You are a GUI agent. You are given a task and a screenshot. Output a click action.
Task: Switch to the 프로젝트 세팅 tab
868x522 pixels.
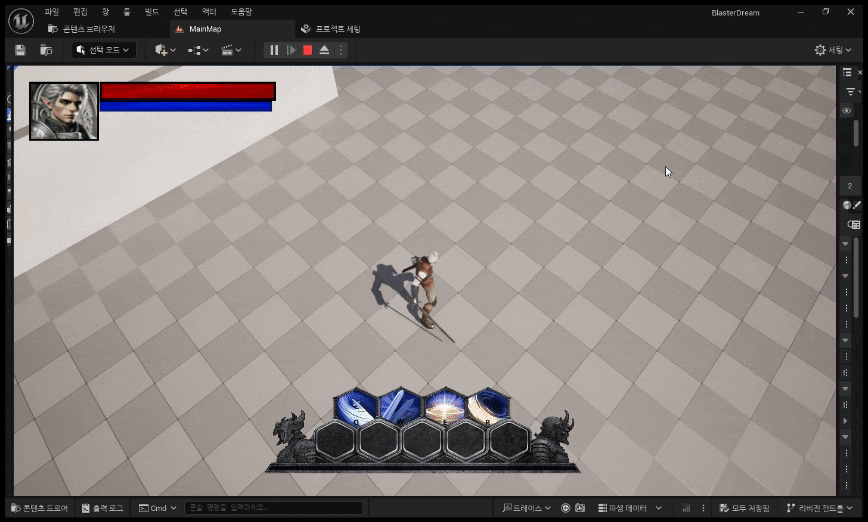click(331, 29)
